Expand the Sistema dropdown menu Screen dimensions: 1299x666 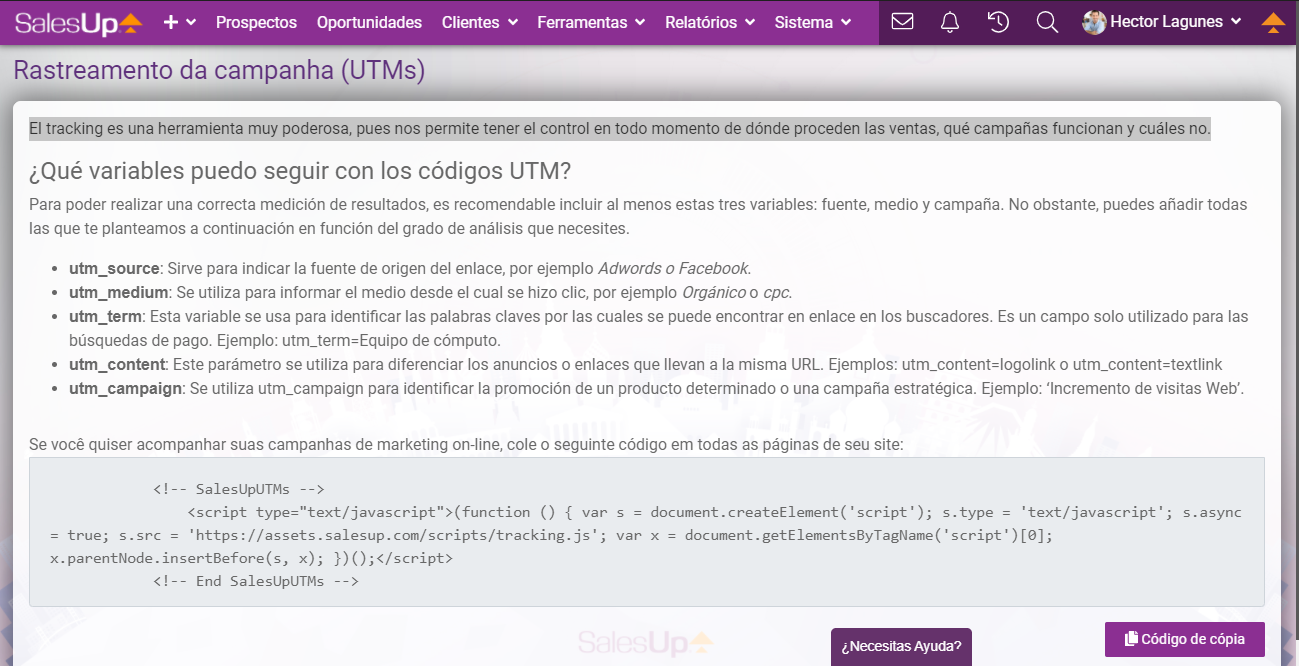pos(813,22)
